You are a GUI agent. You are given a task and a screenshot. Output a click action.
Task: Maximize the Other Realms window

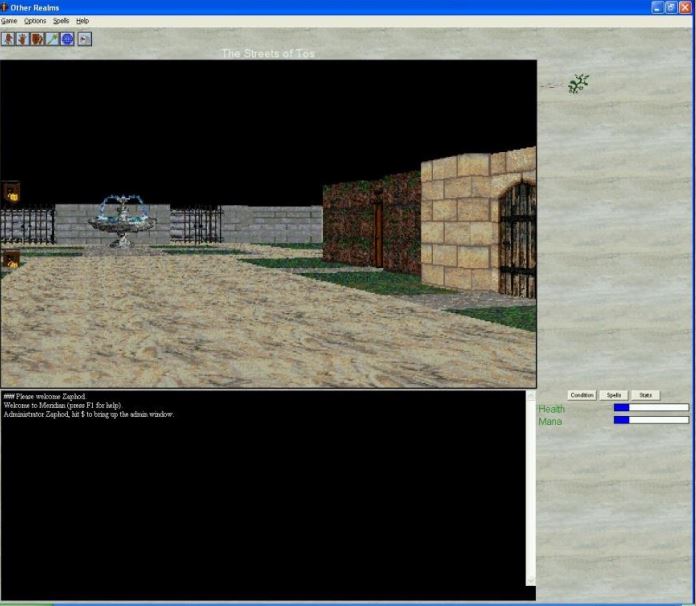[672, 8]
